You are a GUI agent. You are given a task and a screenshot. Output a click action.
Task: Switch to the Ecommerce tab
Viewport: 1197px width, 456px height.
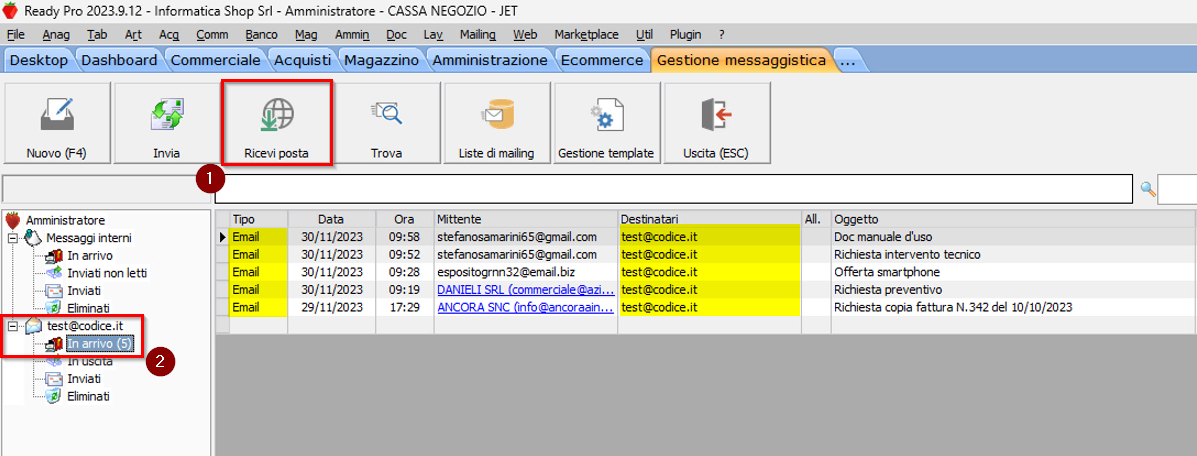tap(602, 60)
